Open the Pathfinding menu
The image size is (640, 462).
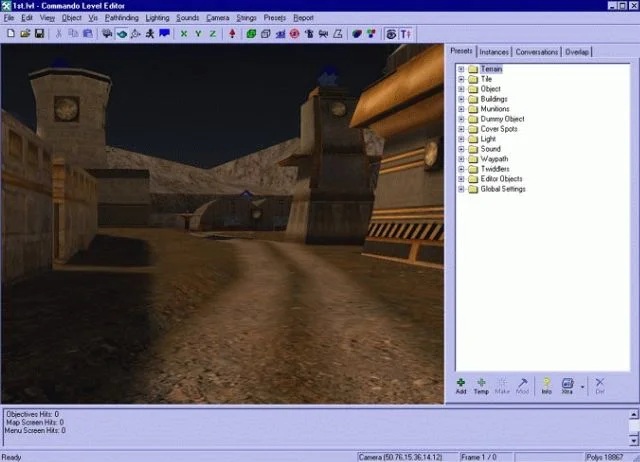(122, 18)
